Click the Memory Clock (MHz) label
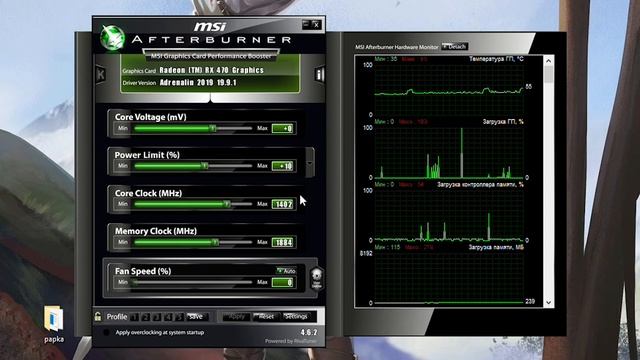Viewport: 640px width, 360px height. tap(156, 231)
